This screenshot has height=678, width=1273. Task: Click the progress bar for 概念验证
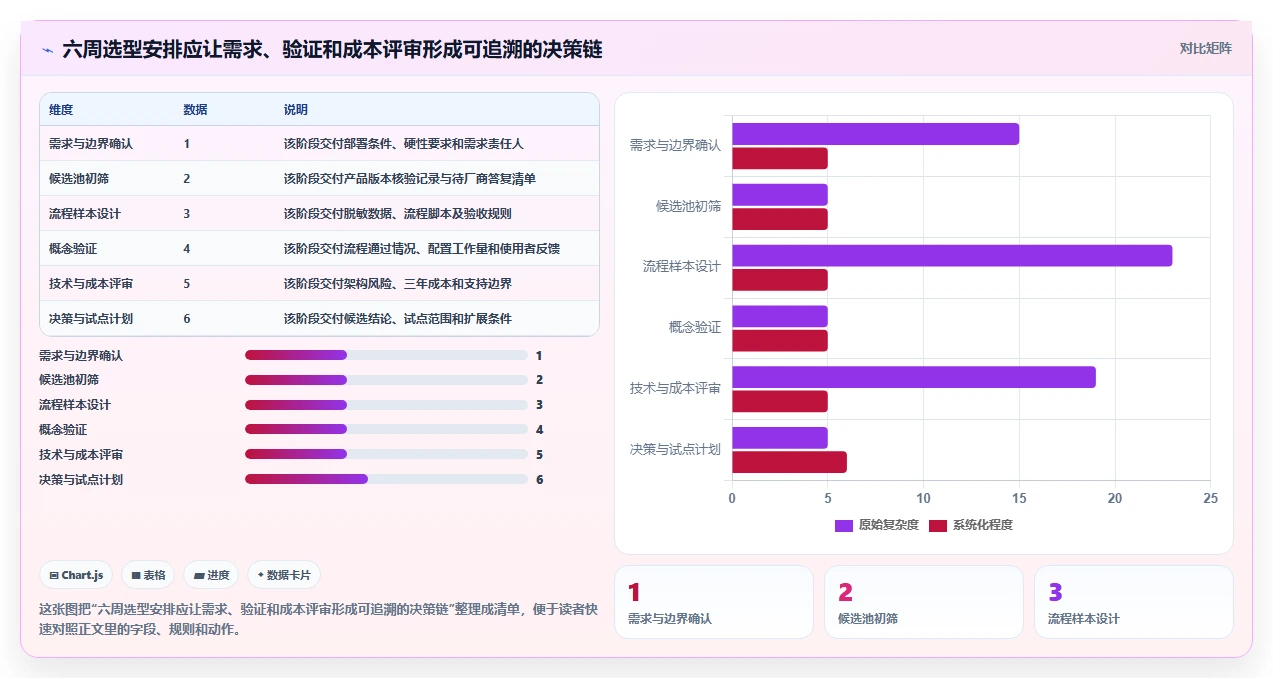tap(386, 429)
